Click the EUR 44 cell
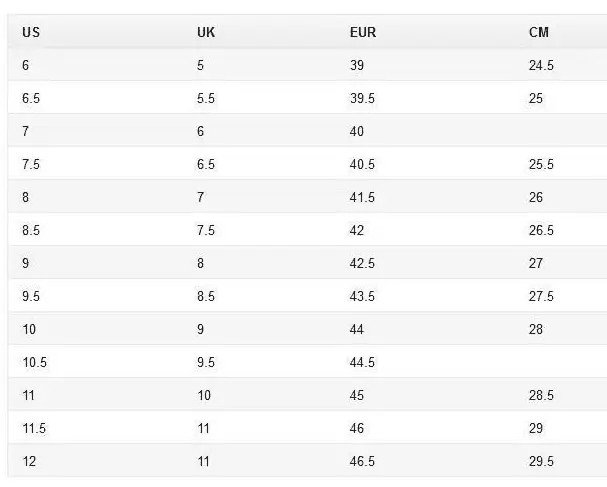 coord(357,329)
